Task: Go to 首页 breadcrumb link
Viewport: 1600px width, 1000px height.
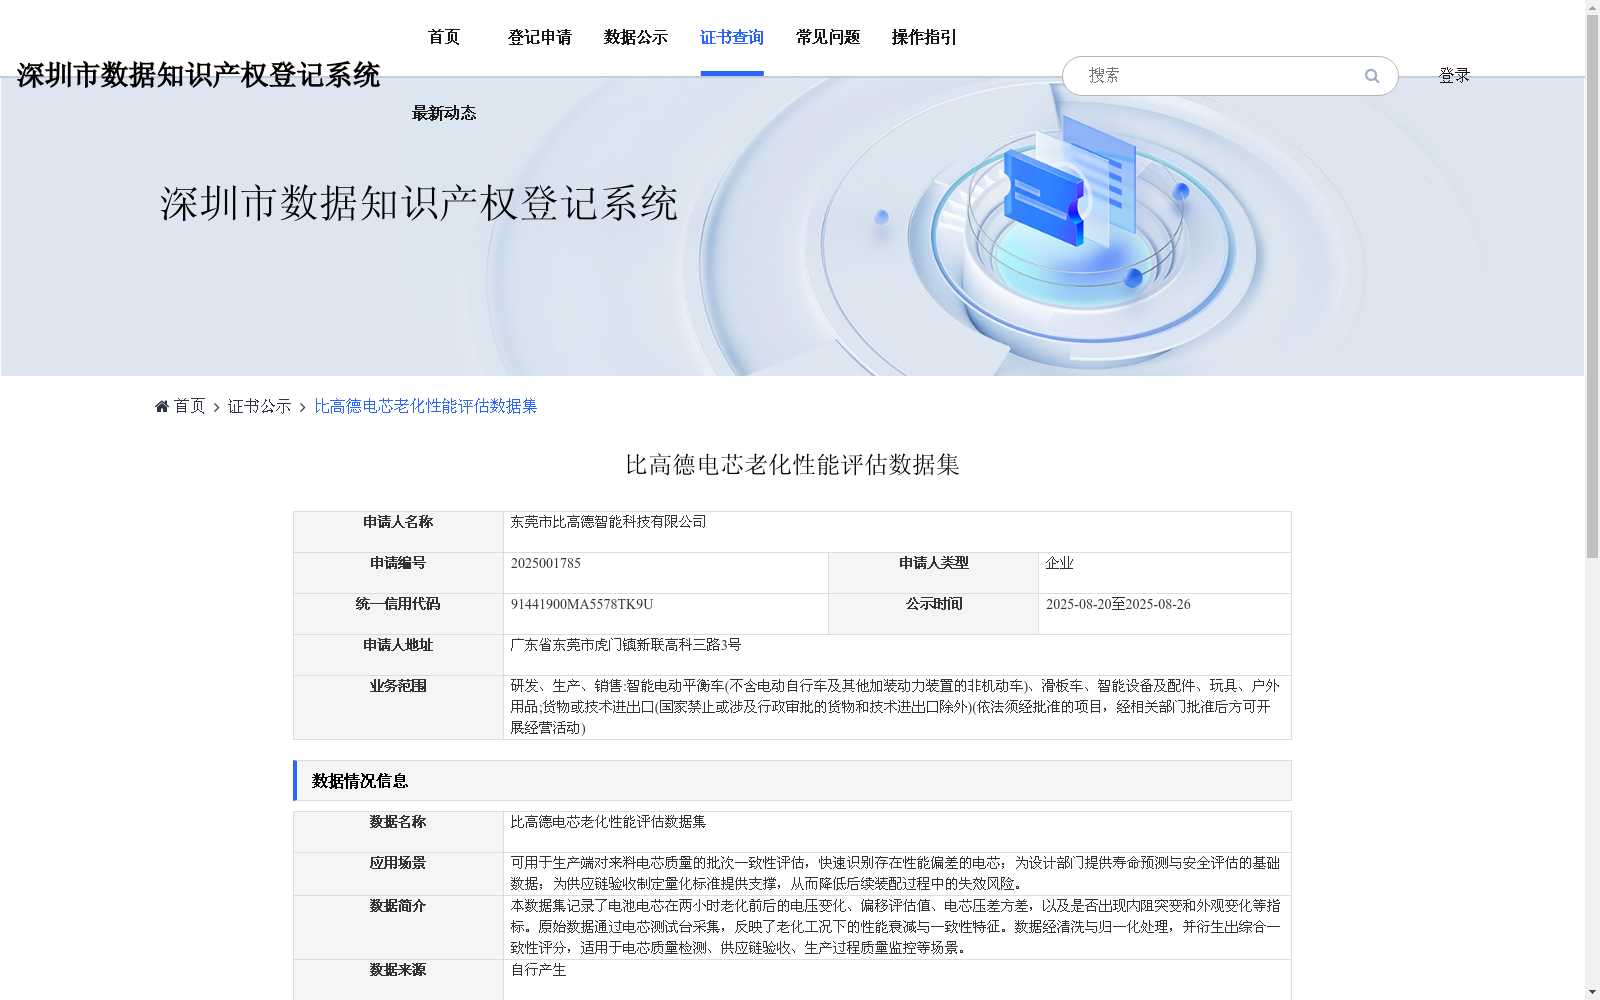Action: click(x=189, y=406)
